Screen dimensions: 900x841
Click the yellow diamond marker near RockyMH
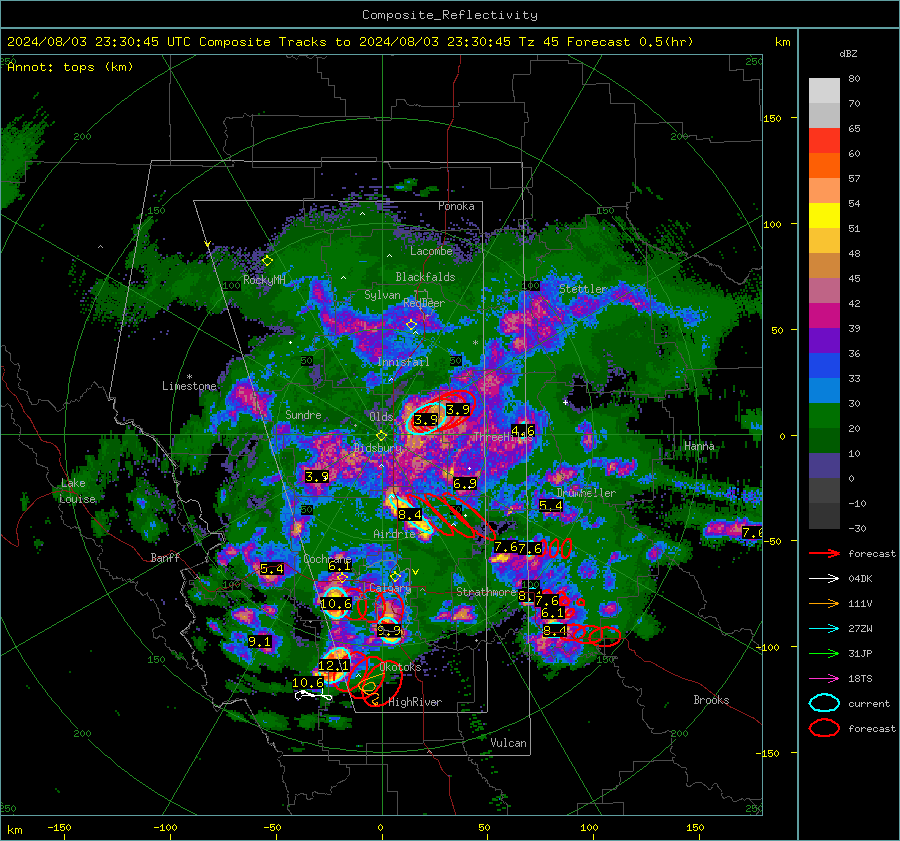pyautogui.click(x=267, y=261)
